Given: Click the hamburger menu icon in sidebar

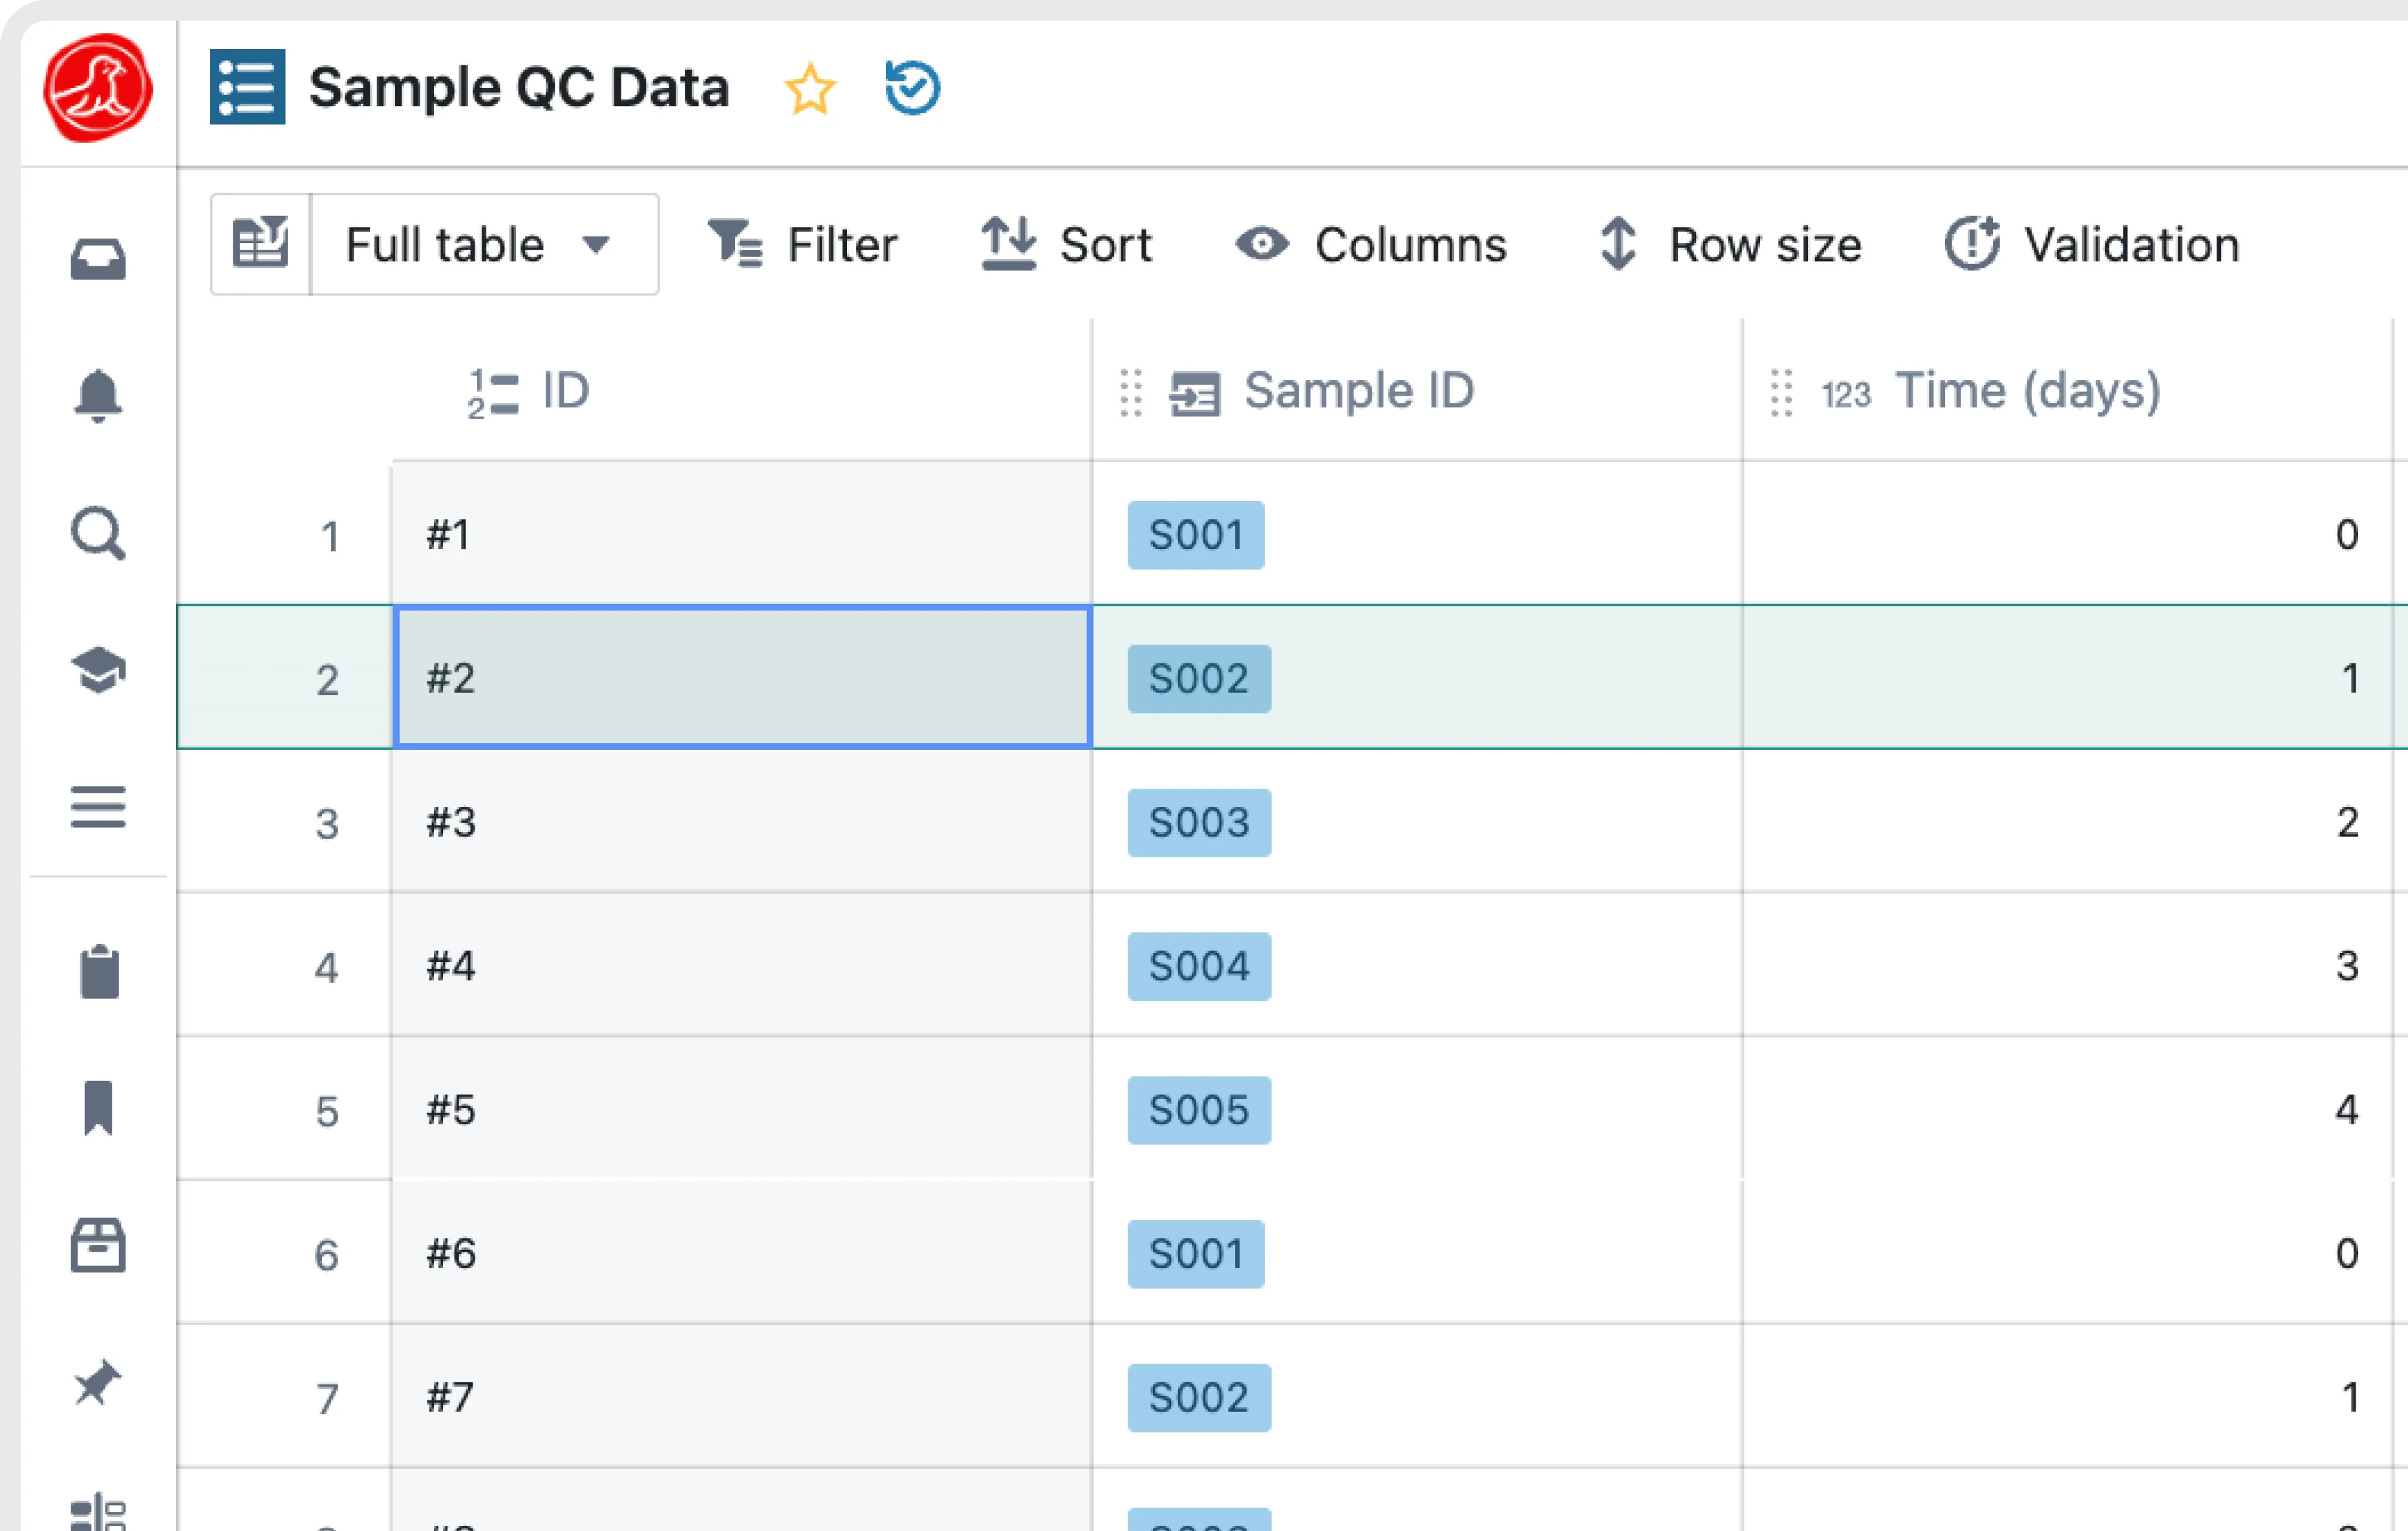Looking at the screenshot, I should click(98, 807).
